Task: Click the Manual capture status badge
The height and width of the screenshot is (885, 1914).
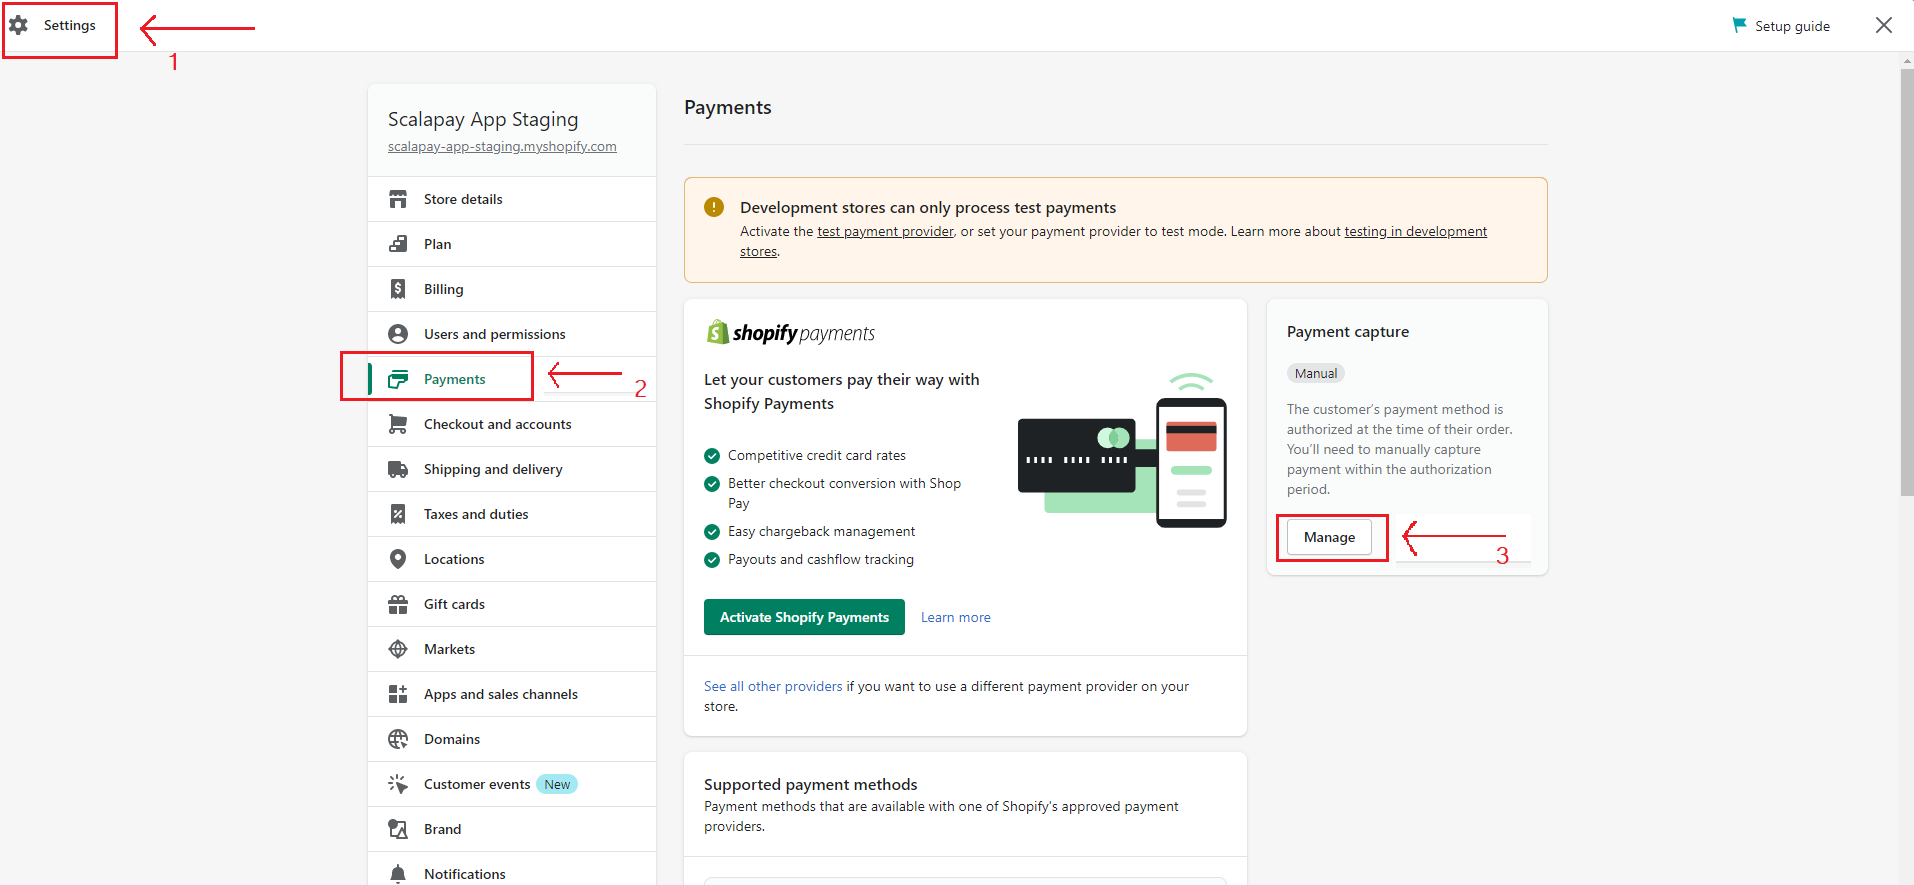Action: tap(1316, 373)
